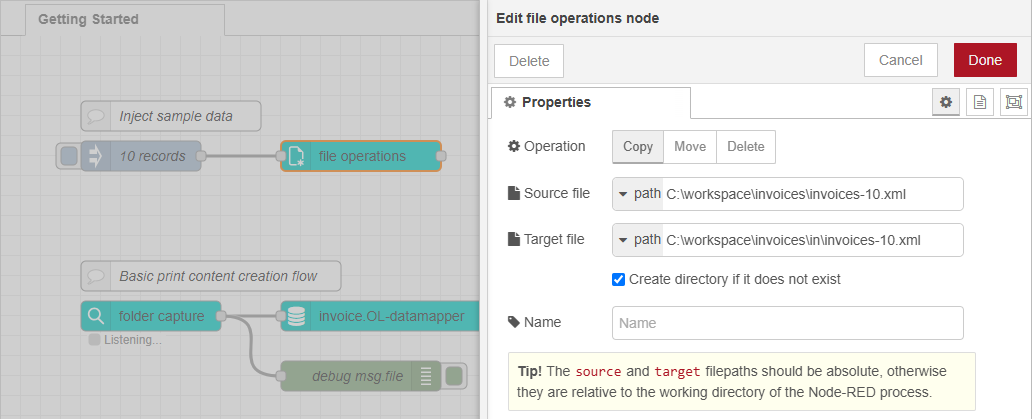Click the debug msg.file list icon
Viewport: 1032px width, 419px height.
pyautogui.click(x=426, y=376)
